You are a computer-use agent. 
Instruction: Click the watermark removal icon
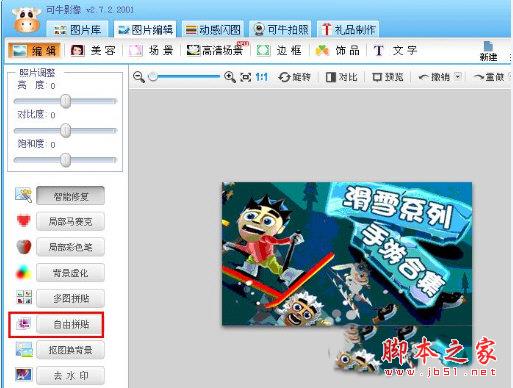24,375
